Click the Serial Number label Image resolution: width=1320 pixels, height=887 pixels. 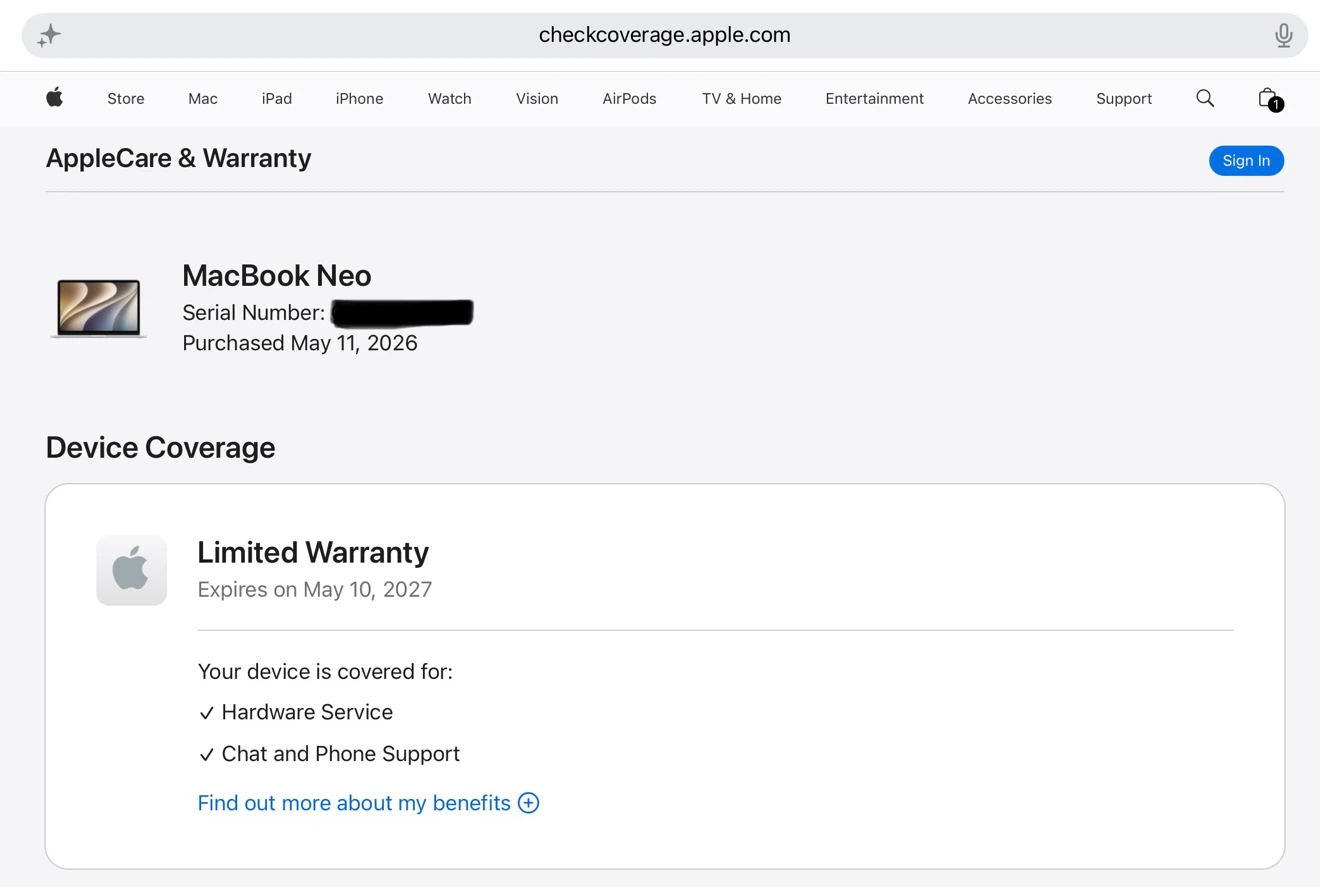253,313
